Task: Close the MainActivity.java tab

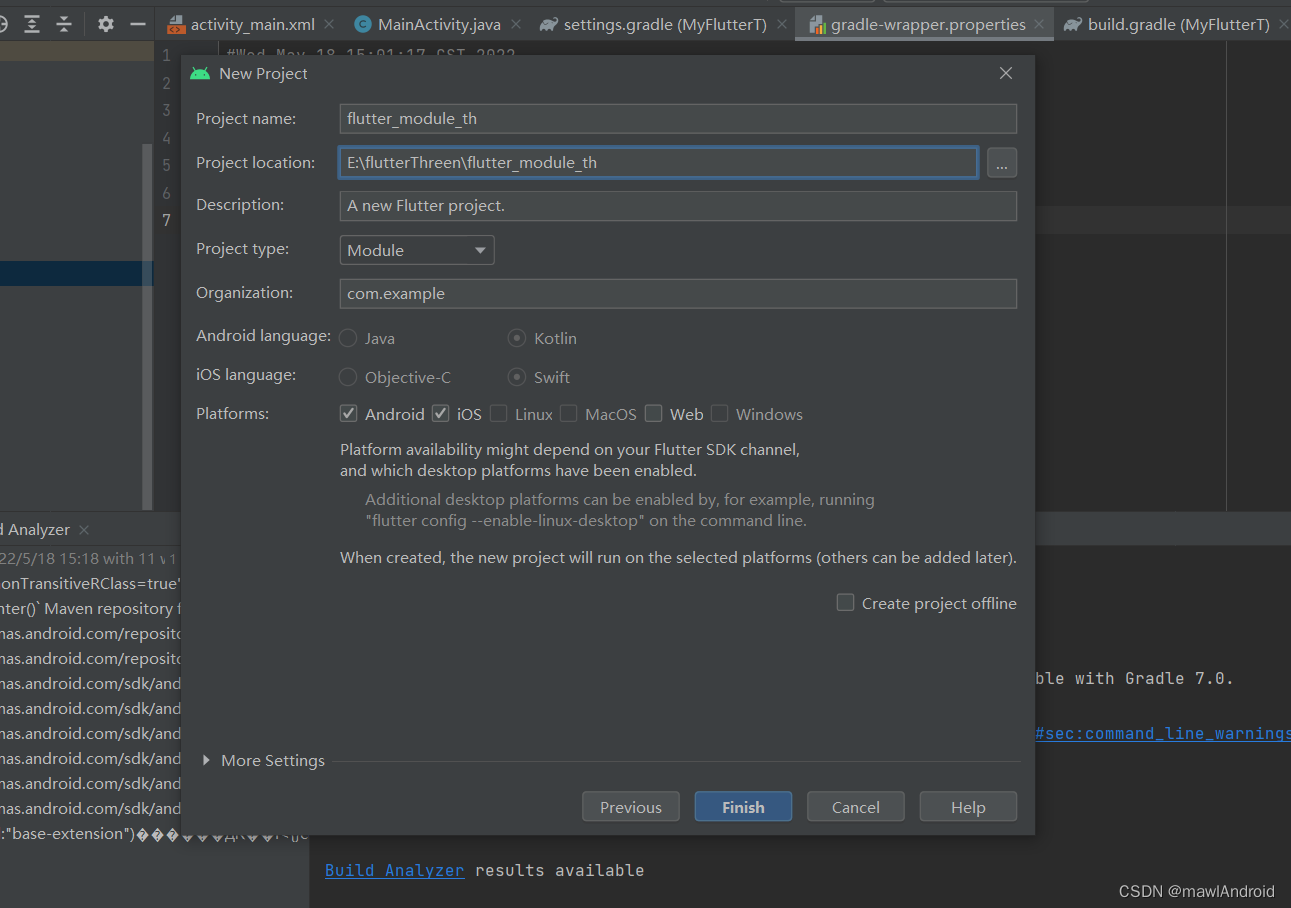Action: coord(516,24)
